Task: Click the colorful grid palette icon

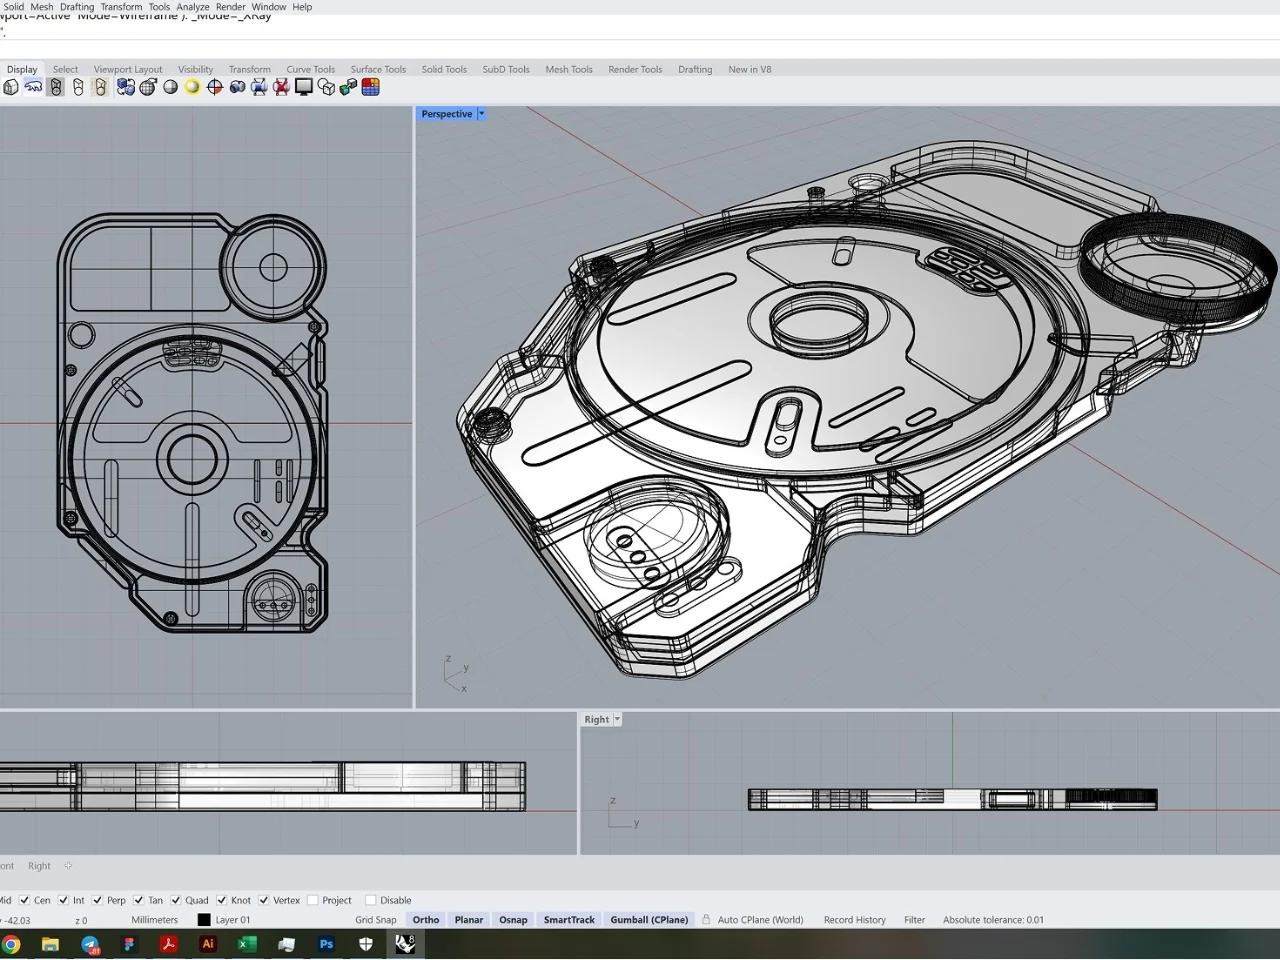Action: 371,87
